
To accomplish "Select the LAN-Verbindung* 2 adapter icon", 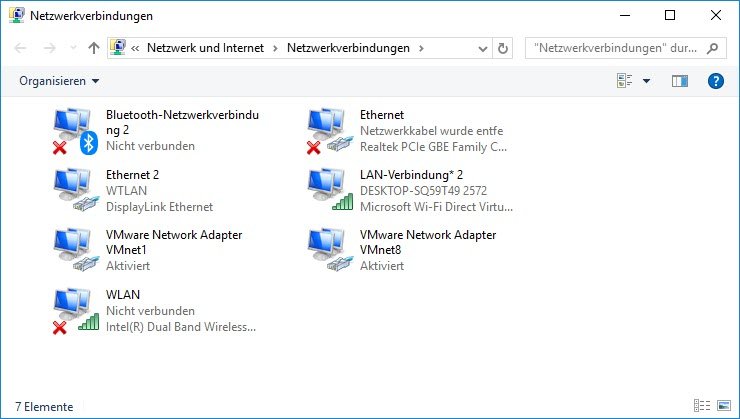I will coord(327,190).
